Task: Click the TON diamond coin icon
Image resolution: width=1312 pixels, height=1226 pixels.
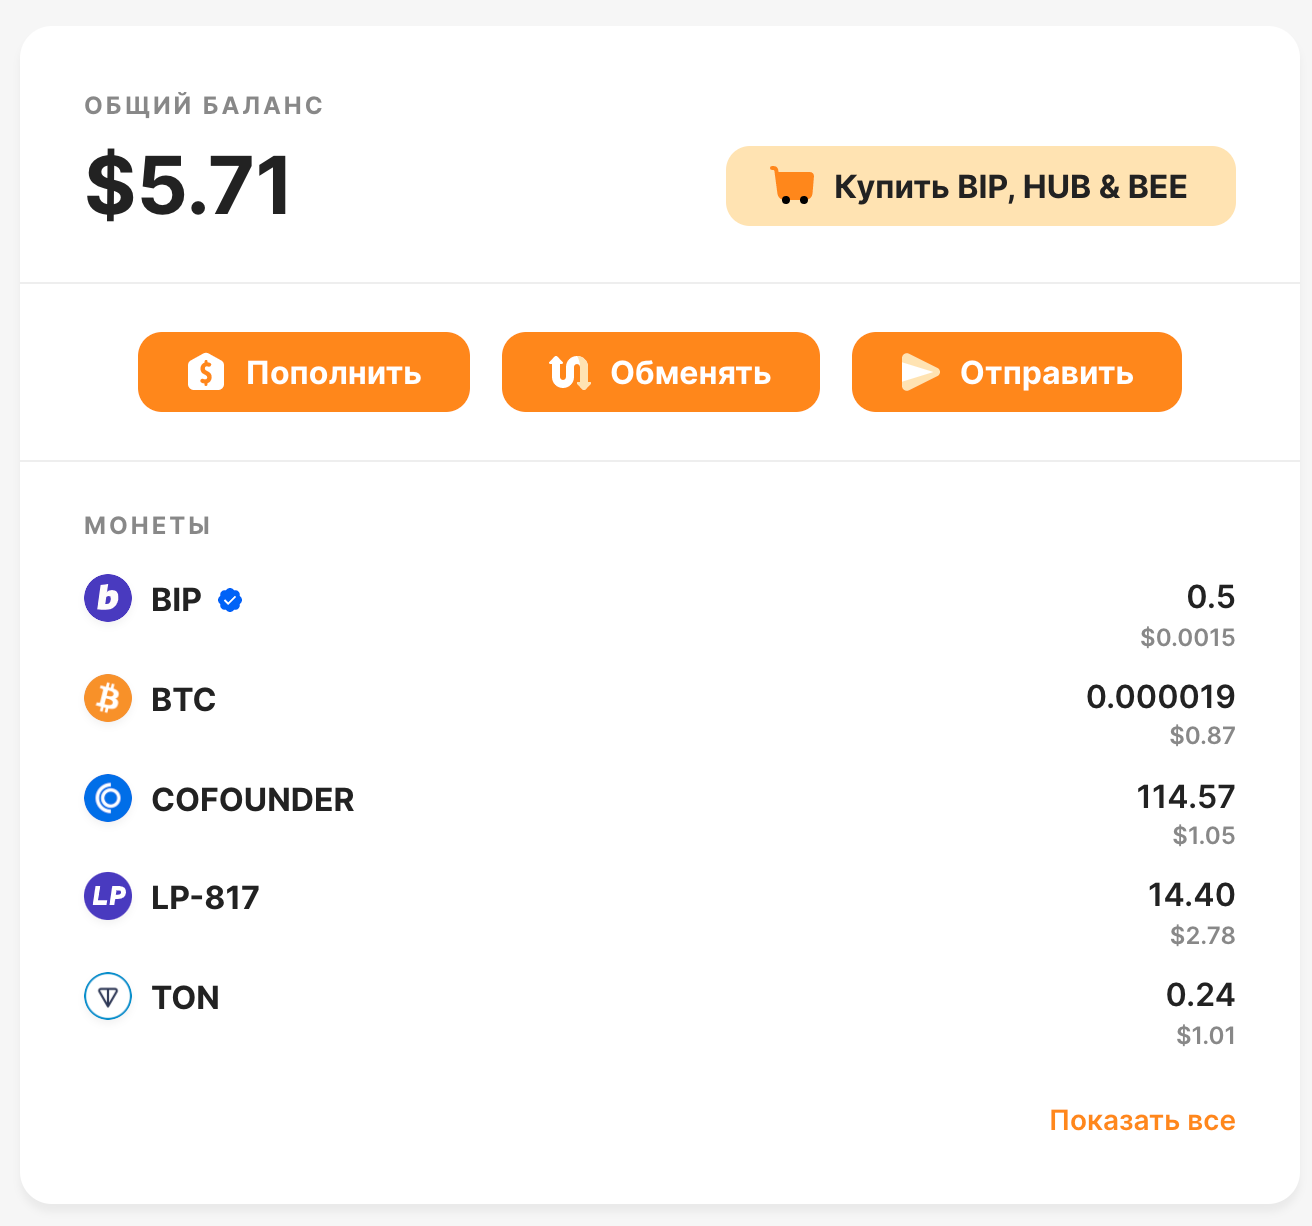Action: [x=107, y=996]
